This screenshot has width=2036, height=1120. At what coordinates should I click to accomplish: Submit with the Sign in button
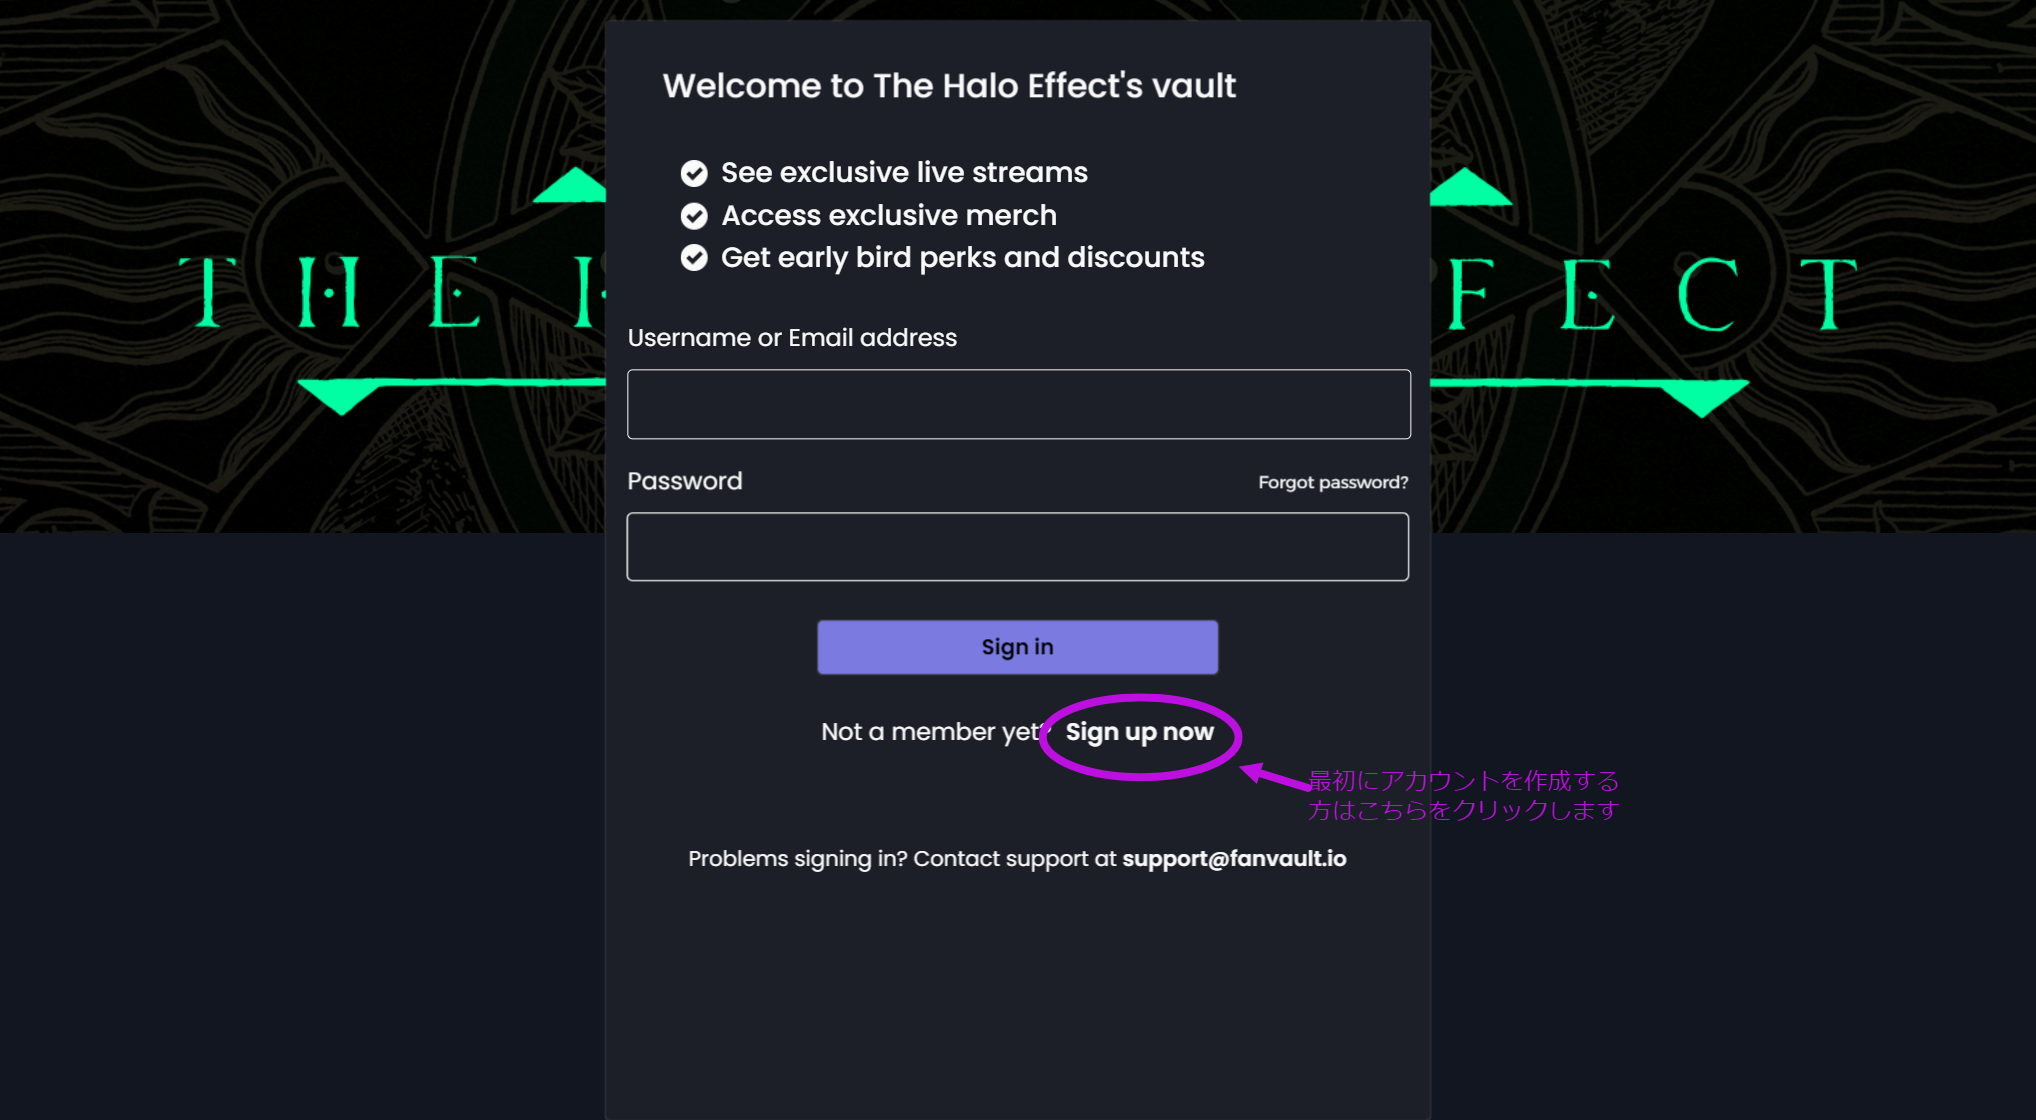click(1018, 647)
